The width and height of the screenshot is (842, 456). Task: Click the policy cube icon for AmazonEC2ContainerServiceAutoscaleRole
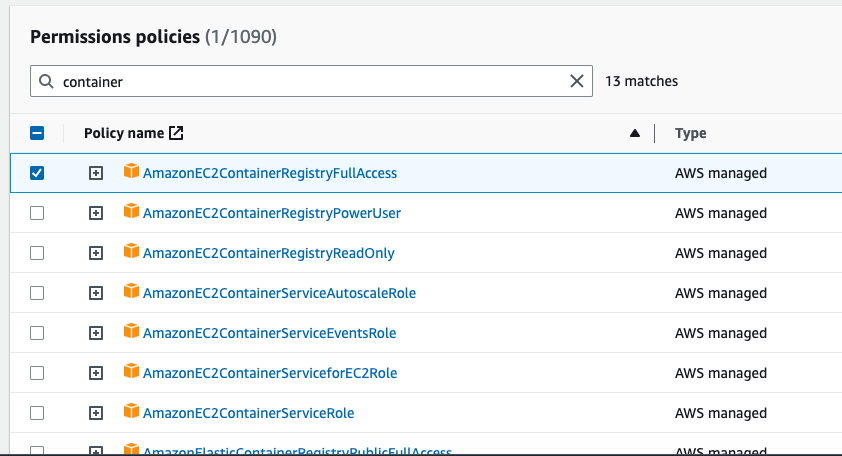click(131, 291)
